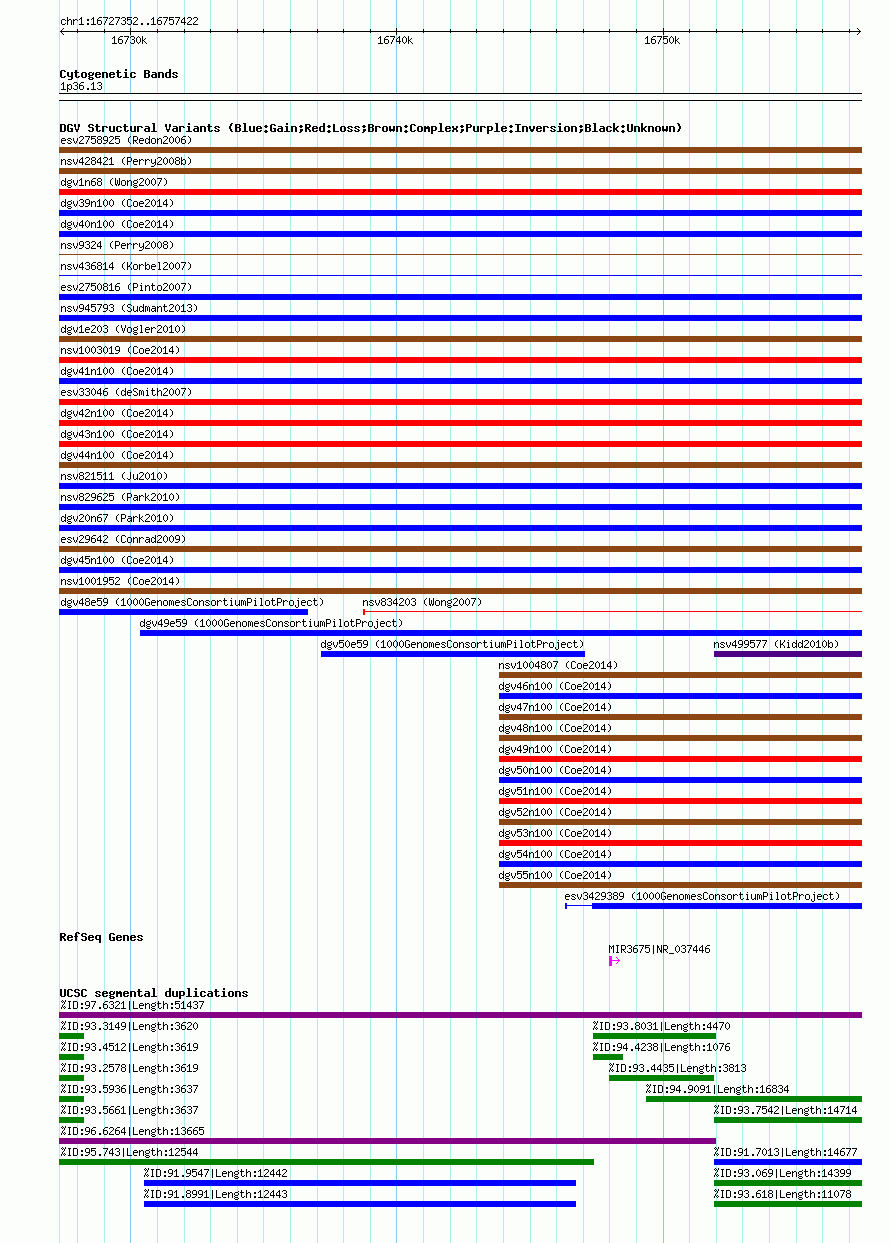Open the DGV Structural Variants track title
Image resolution: width=890 pixels, height=1243 pixels.
371,128
